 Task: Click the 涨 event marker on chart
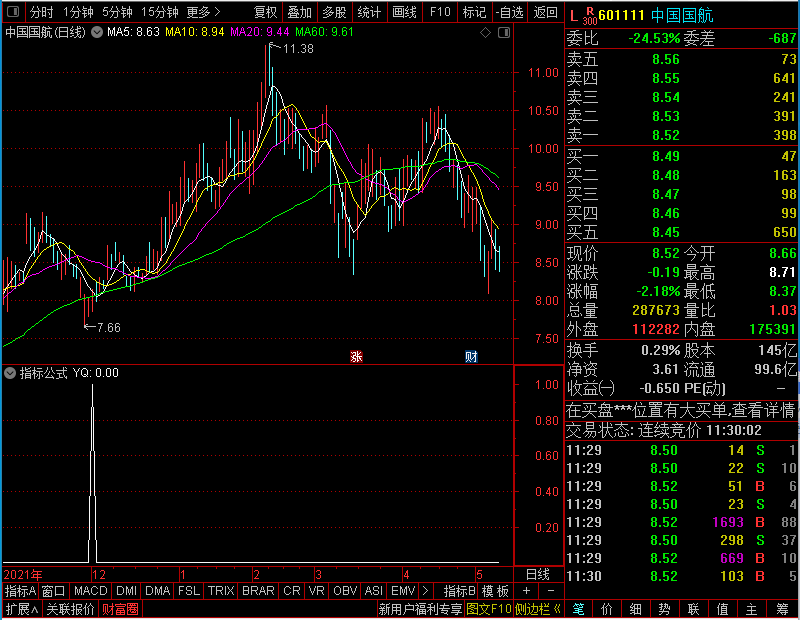[x=356, y=357]
